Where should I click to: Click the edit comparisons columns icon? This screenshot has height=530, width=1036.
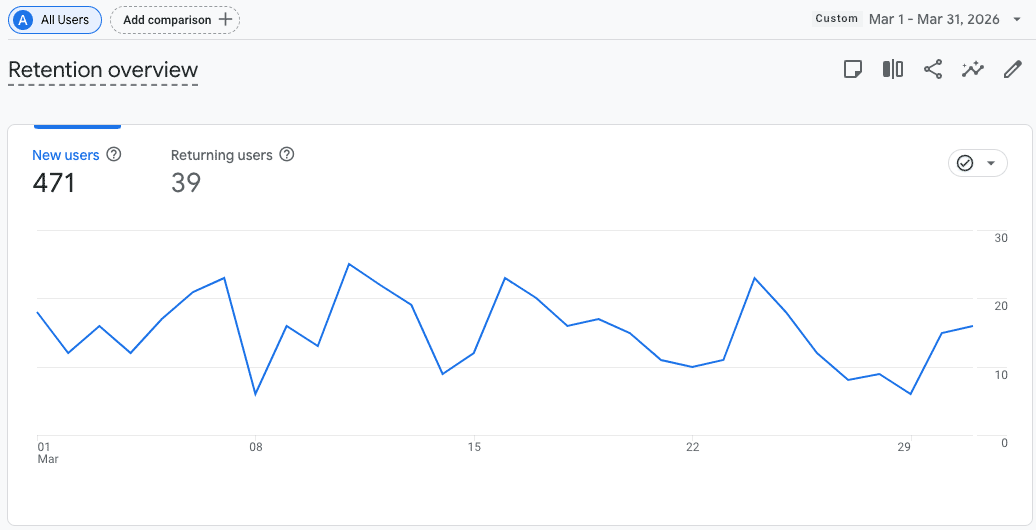tap(893, 70)
